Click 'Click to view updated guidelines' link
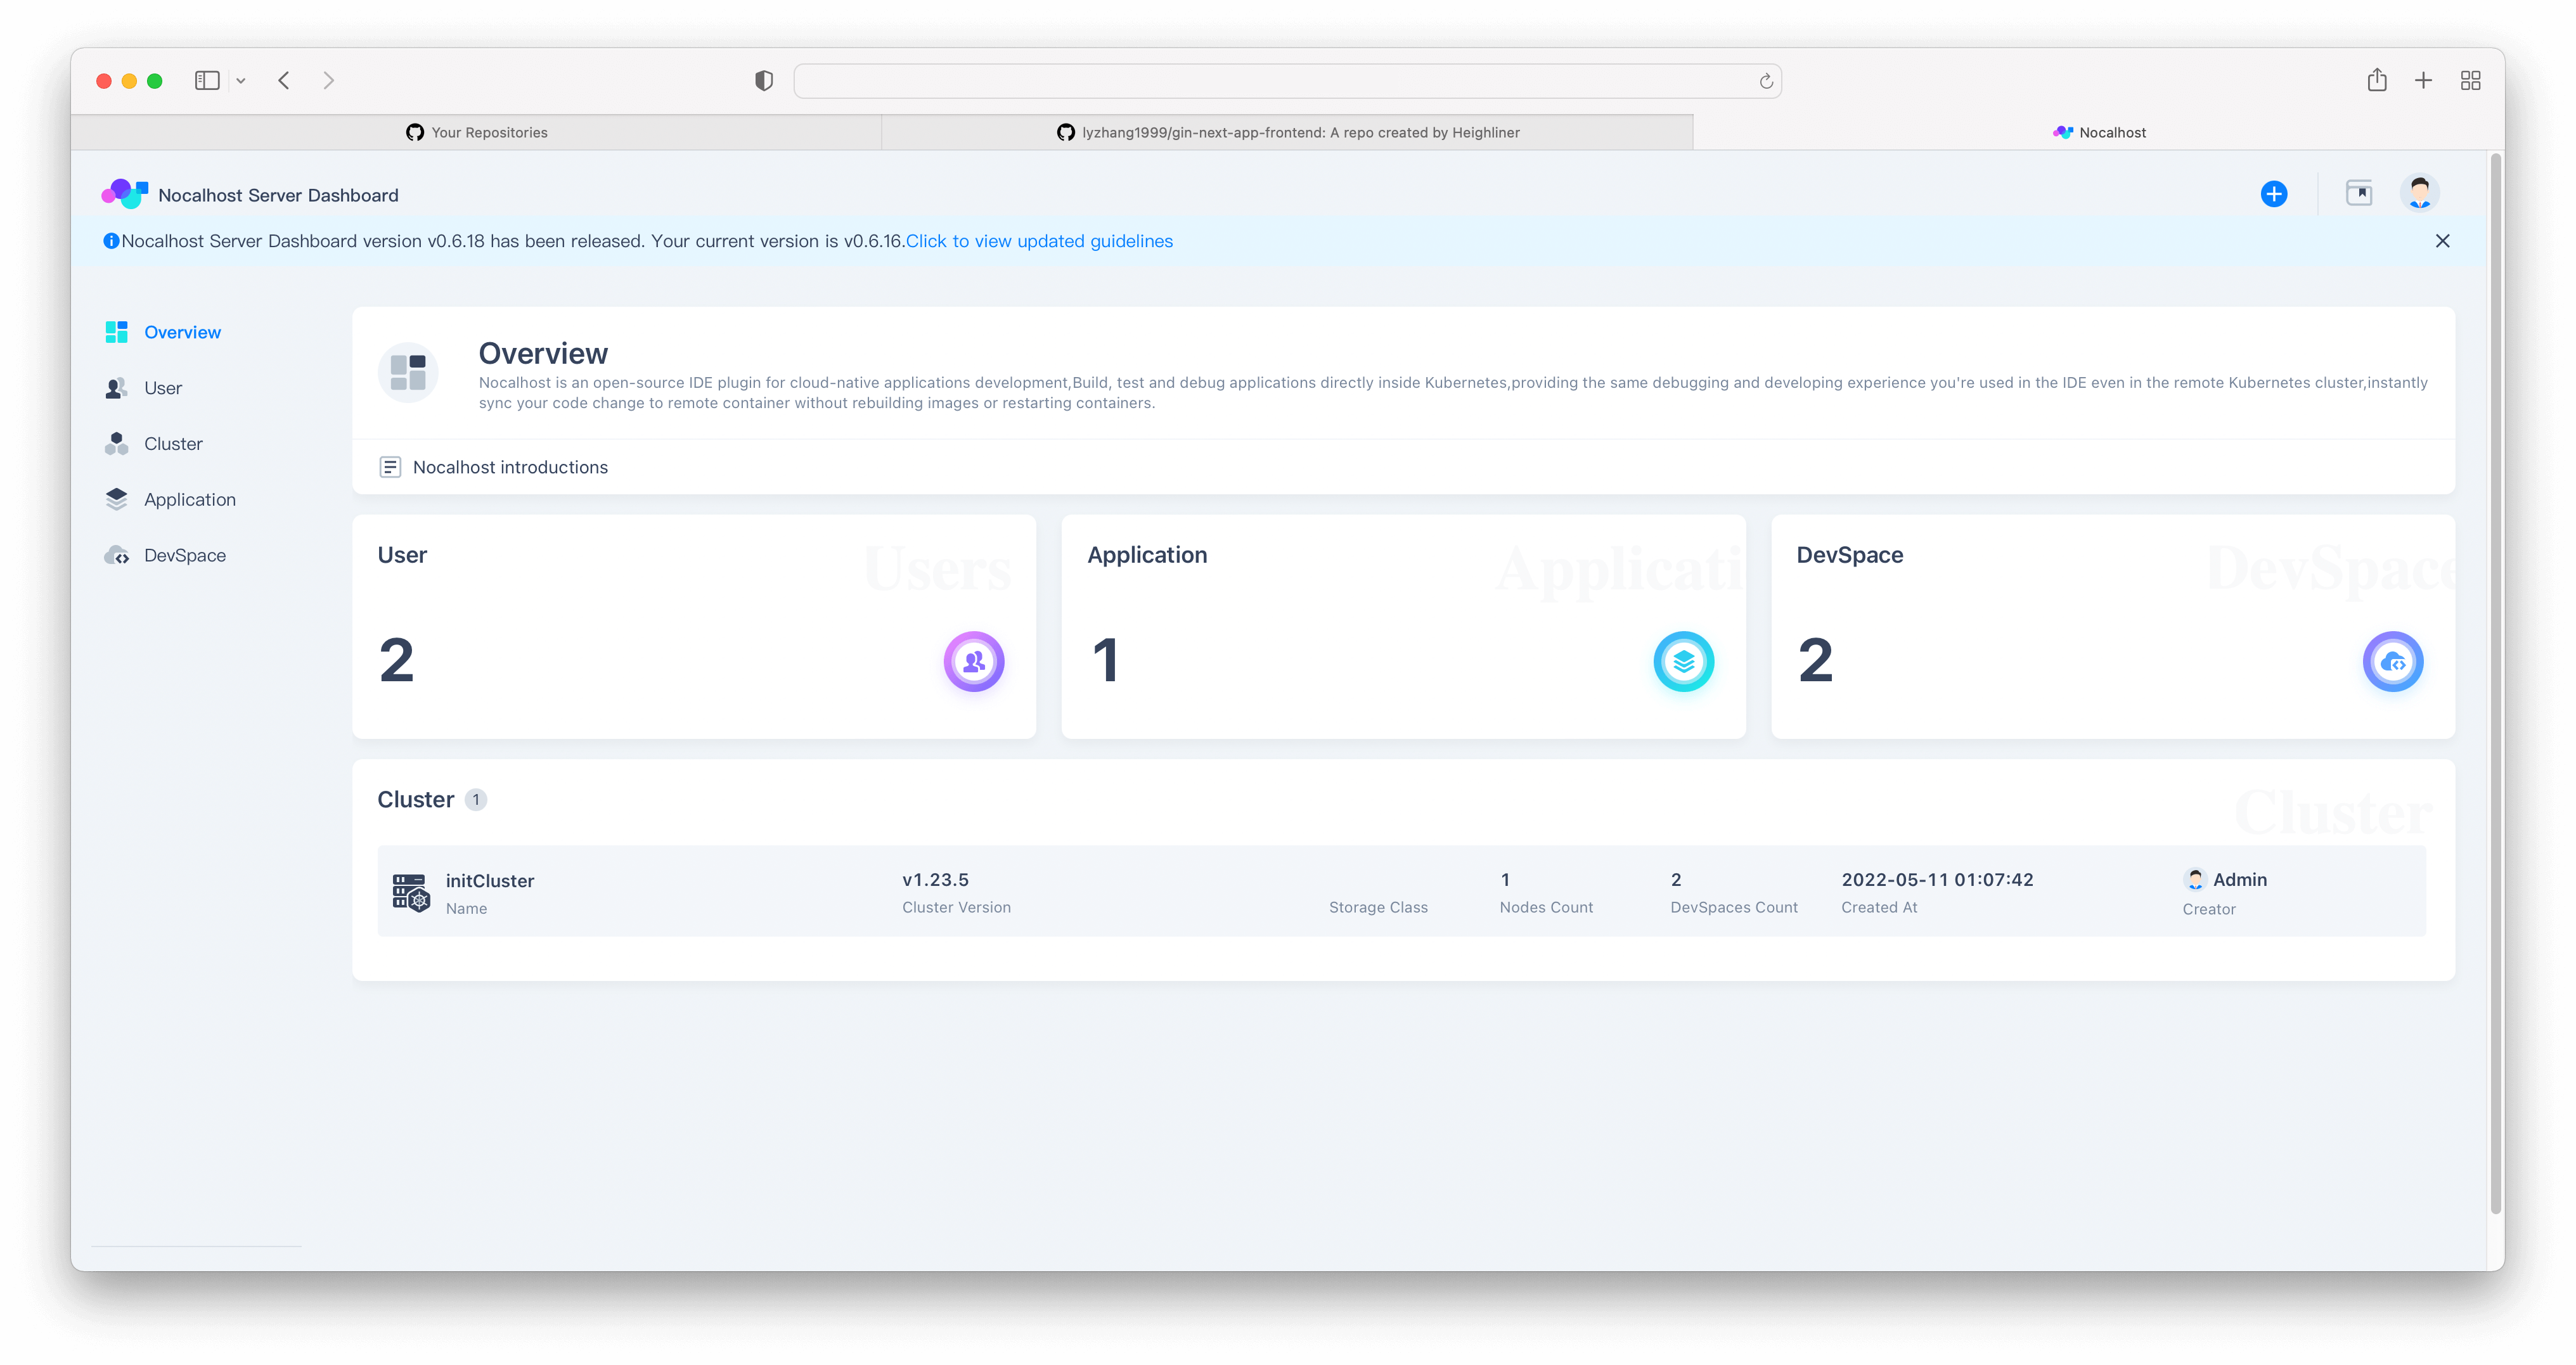This screenshot has width=2576, height=1365. [1040, 240]
